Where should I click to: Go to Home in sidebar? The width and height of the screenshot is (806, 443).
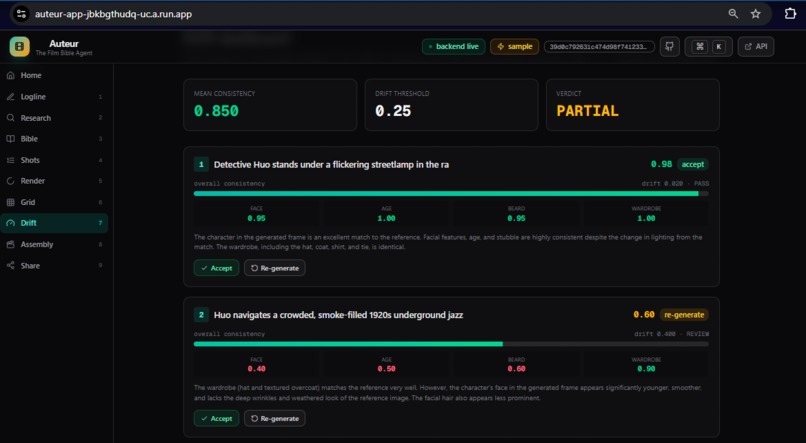[54, 76]
